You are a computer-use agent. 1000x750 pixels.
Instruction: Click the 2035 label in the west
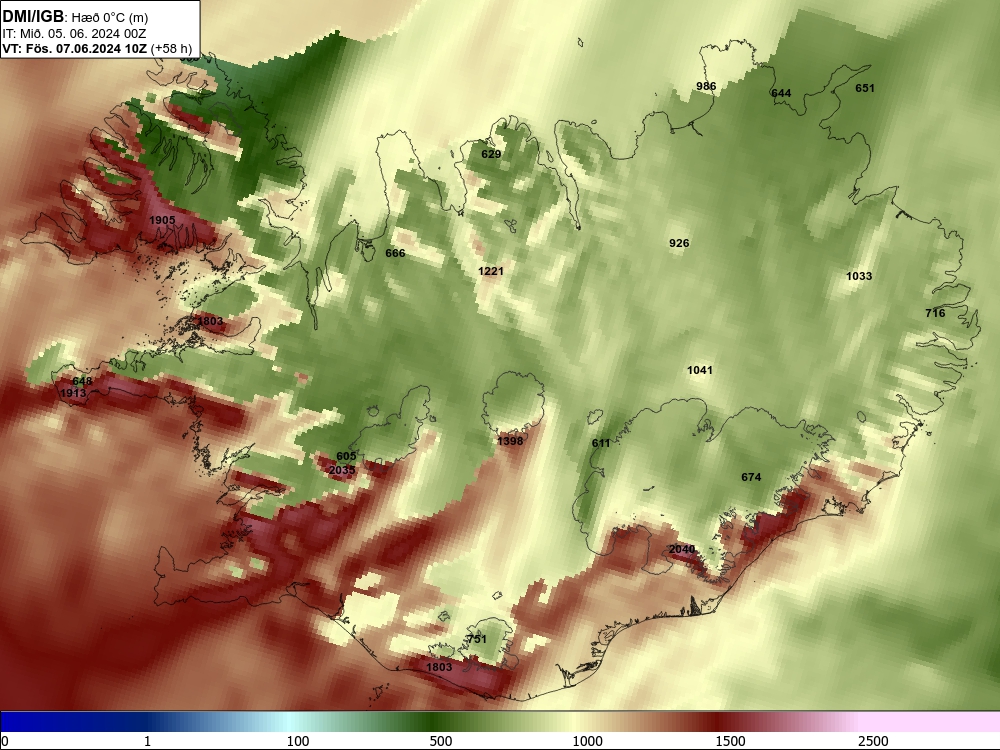tap(342, 470)
